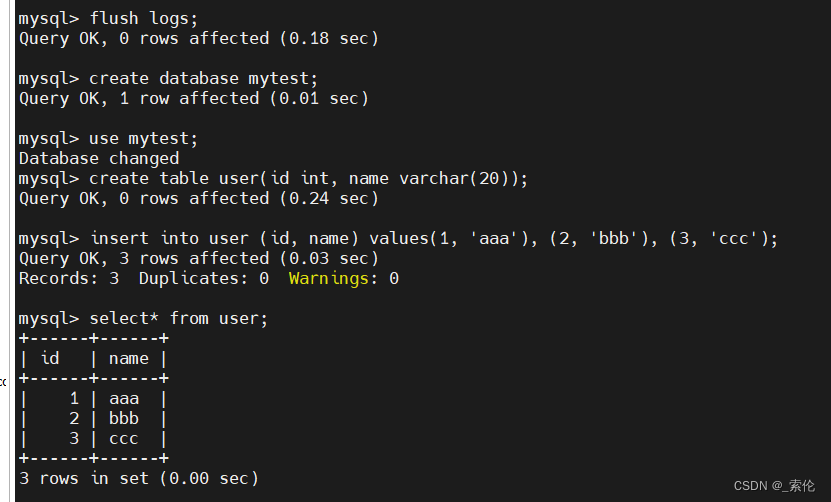Click the '3 rows affected' result line
Viewport: 831px width, 502px height.
(x=199, y=258)
